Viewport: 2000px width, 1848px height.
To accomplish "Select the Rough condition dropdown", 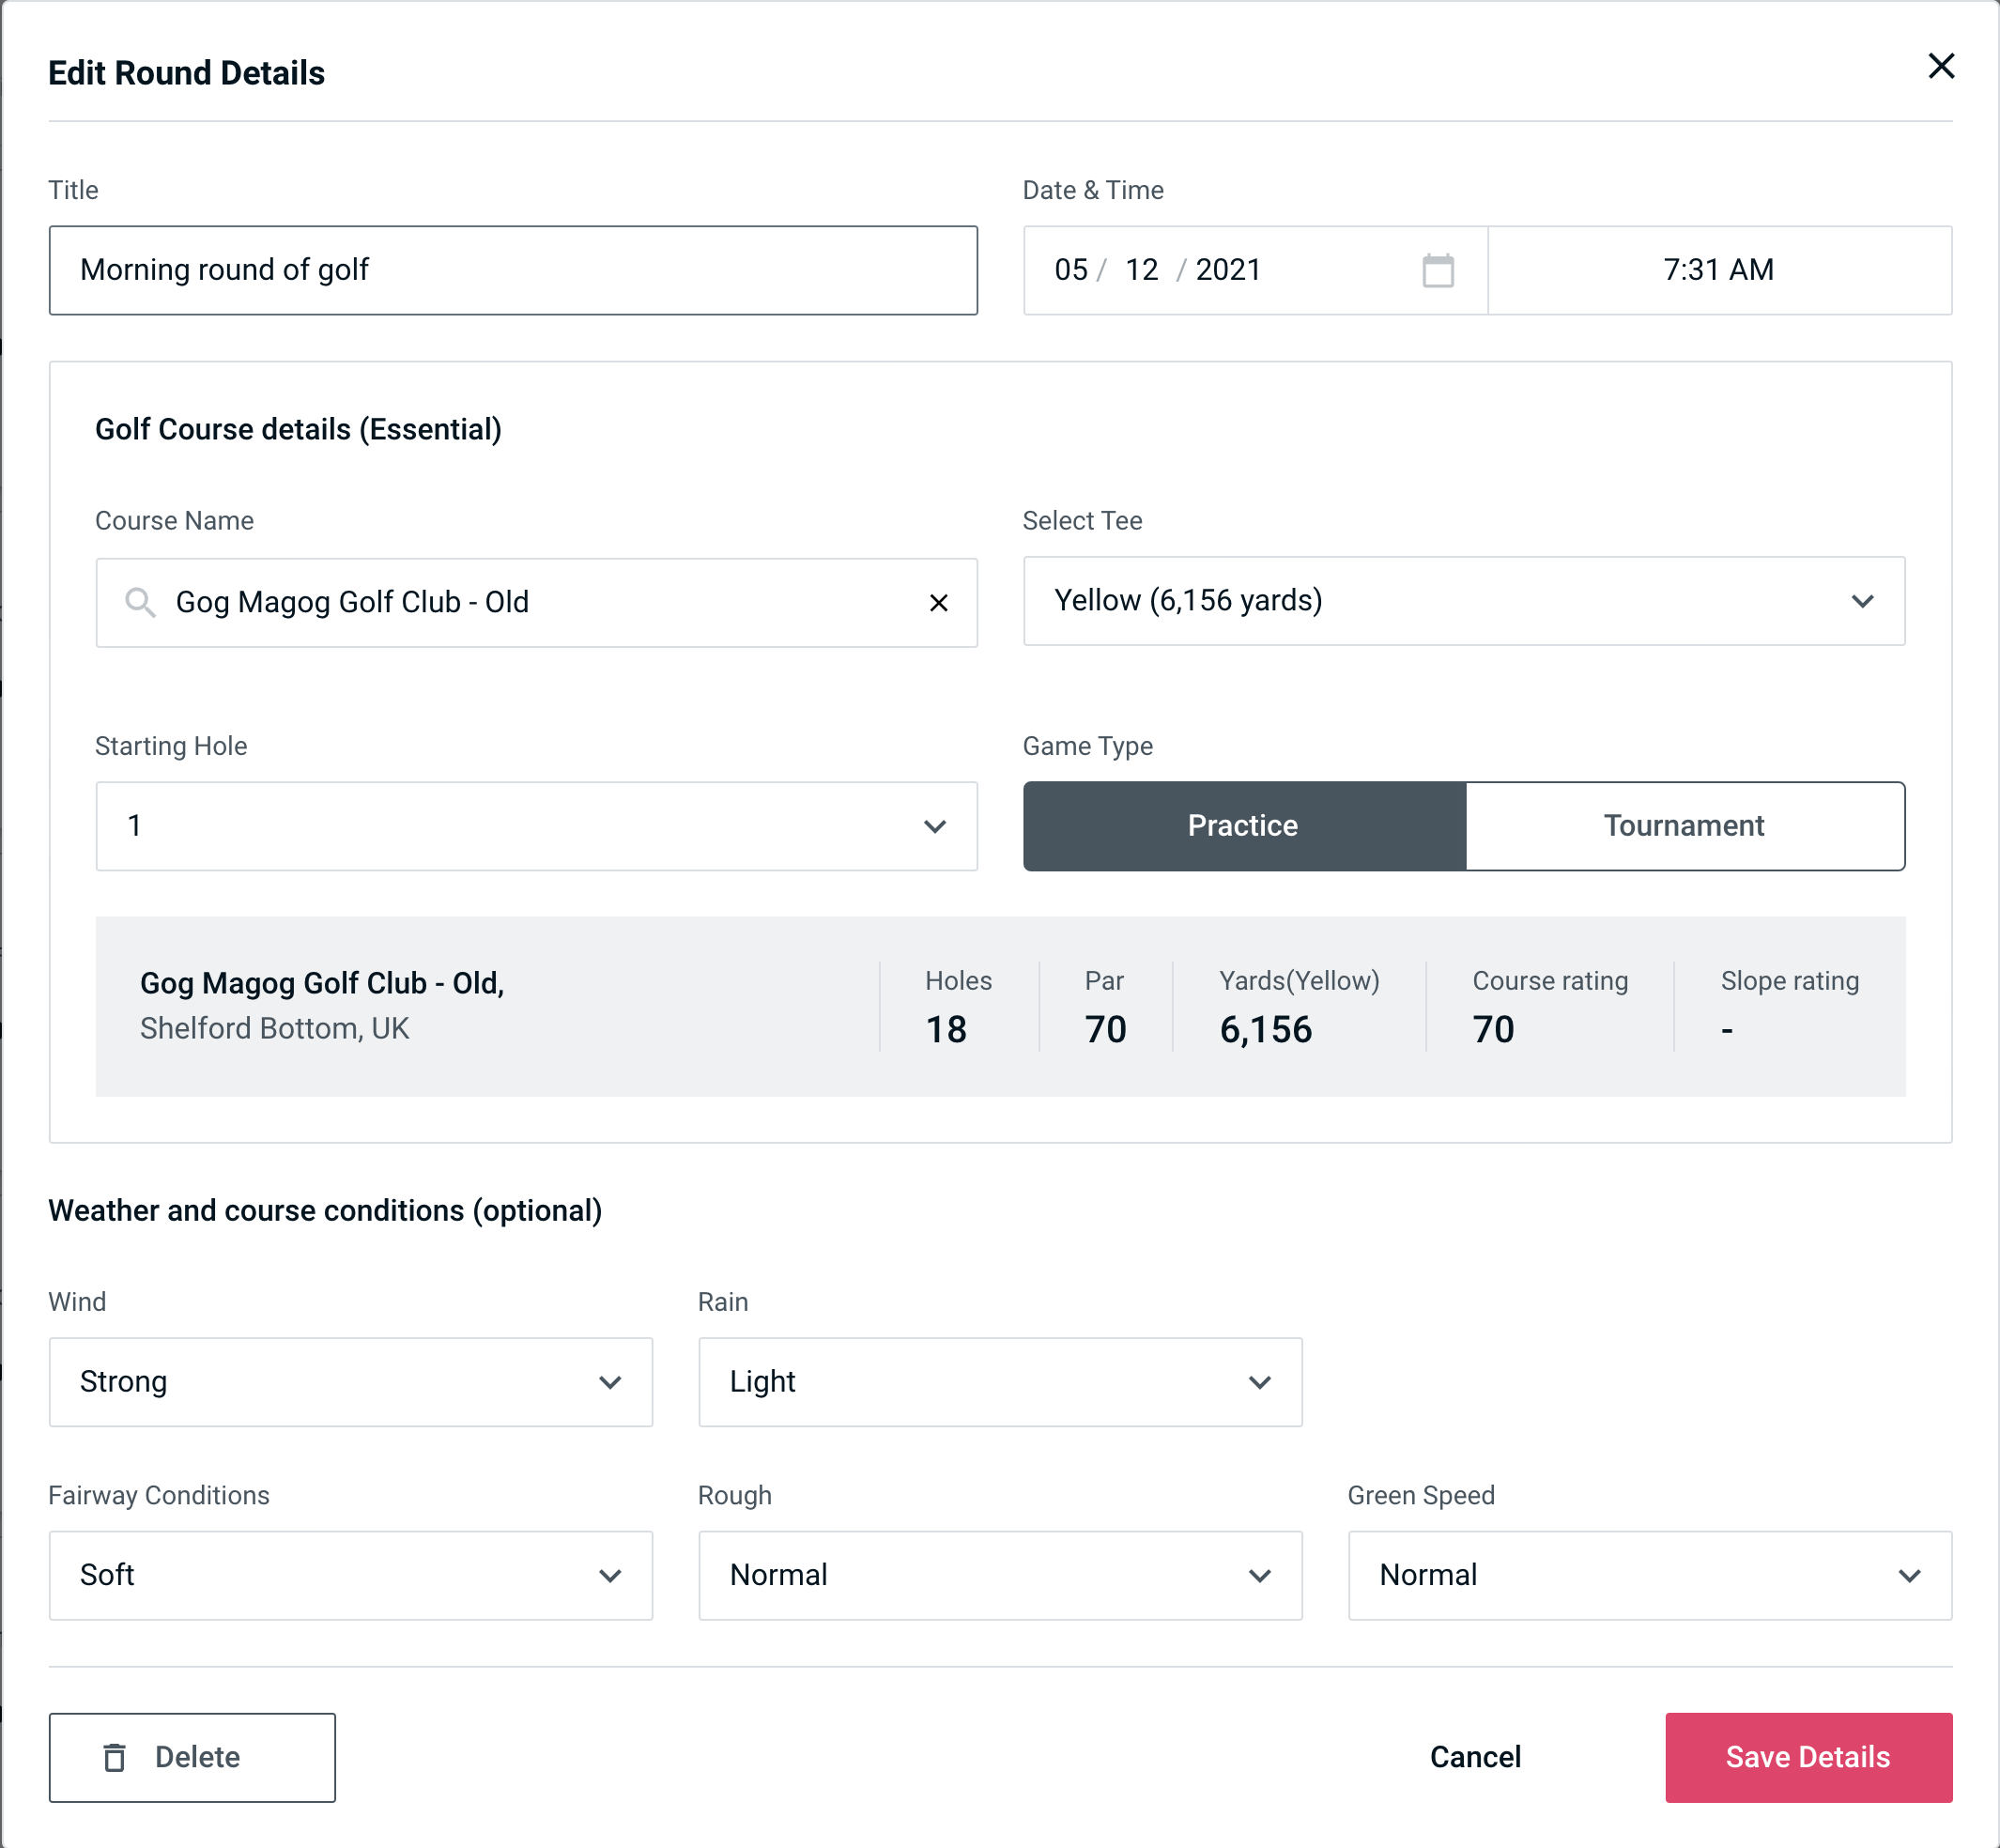I will [x=1000, y=1575].
